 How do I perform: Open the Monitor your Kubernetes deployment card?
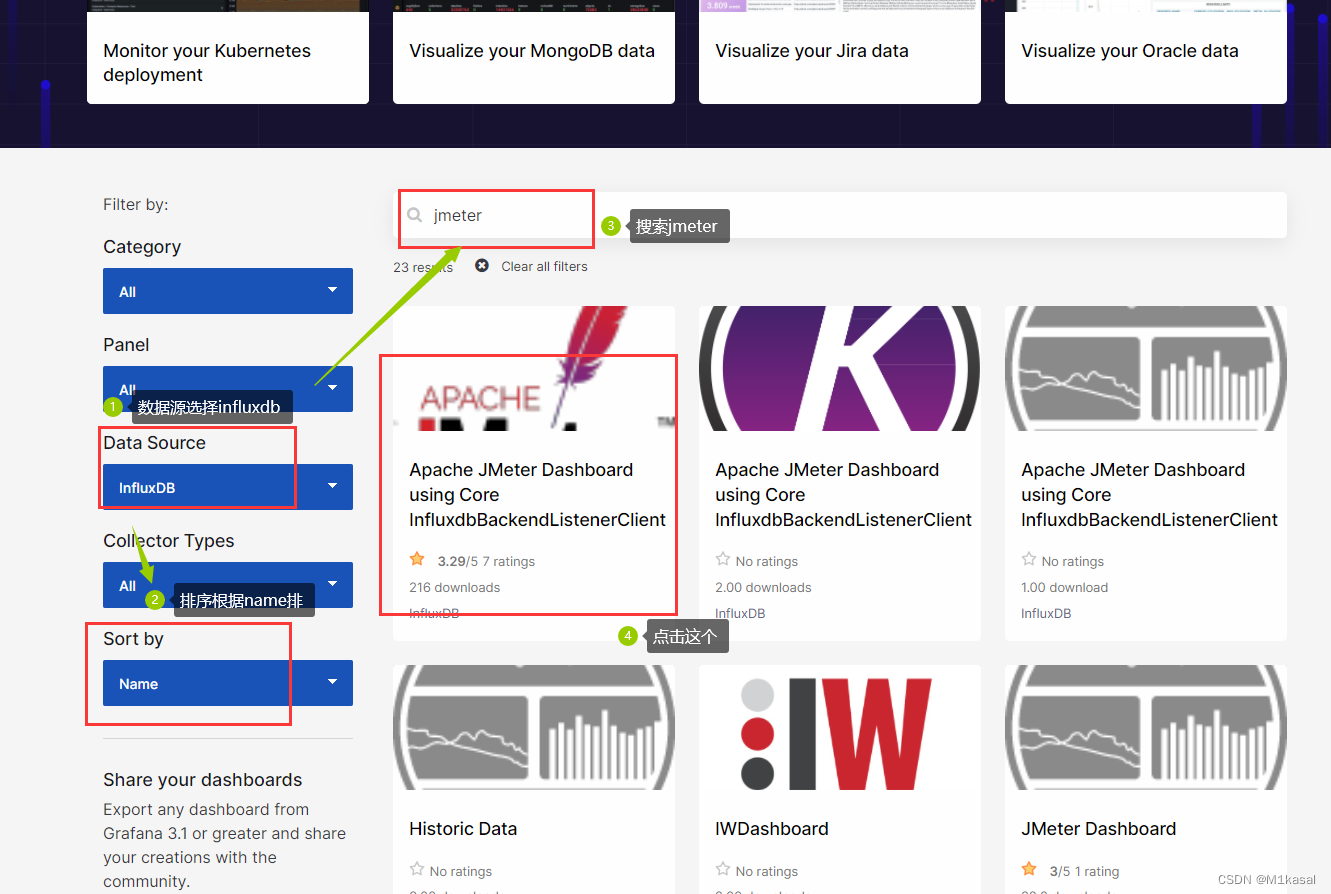point(228,51)
